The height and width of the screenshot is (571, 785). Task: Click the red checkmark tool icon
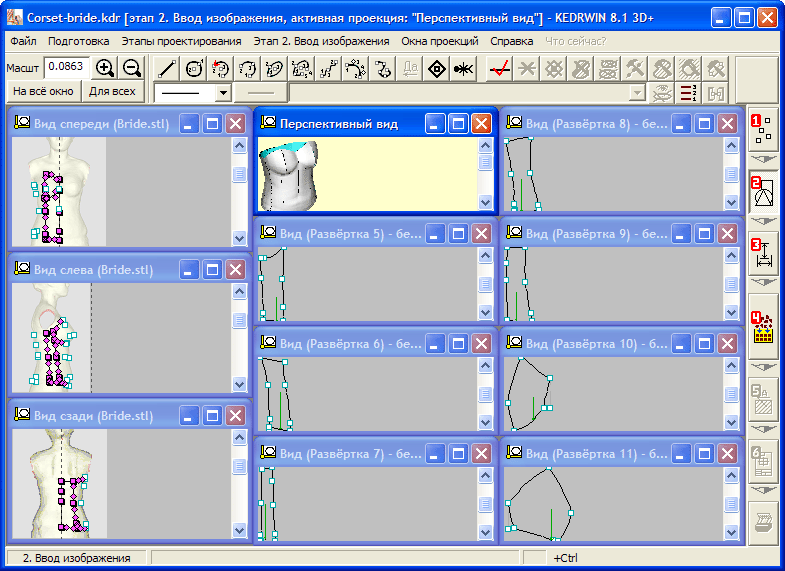500,68
